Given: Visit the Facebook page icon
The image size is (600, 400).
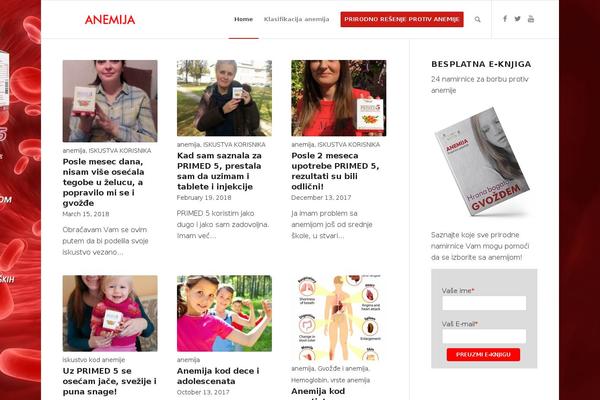Looking at the screenshot, I should click(x=505, y=19).
